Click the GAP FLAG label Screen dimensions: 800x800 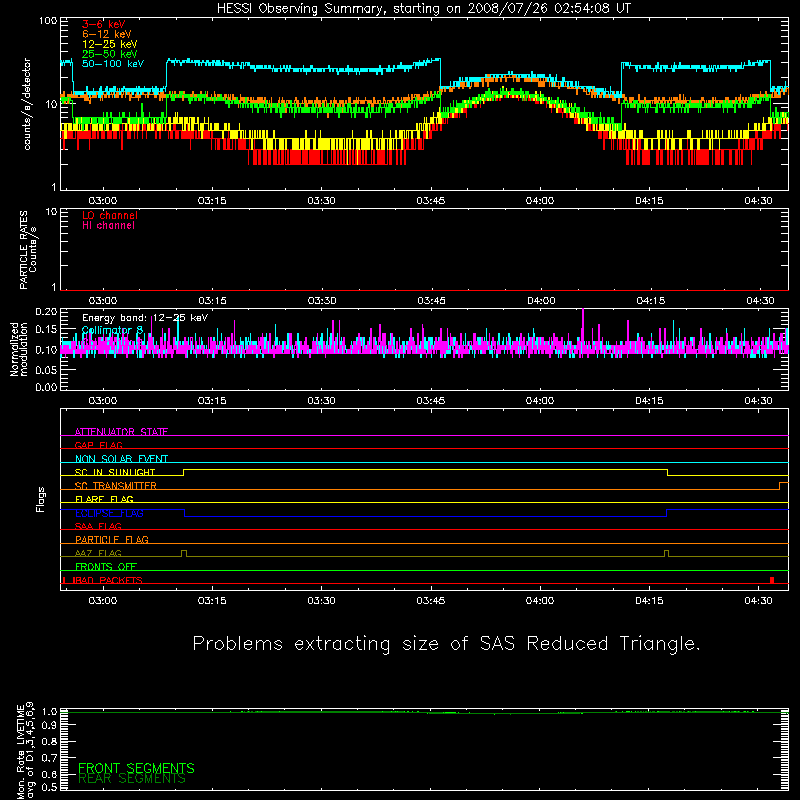click(98, 445)
